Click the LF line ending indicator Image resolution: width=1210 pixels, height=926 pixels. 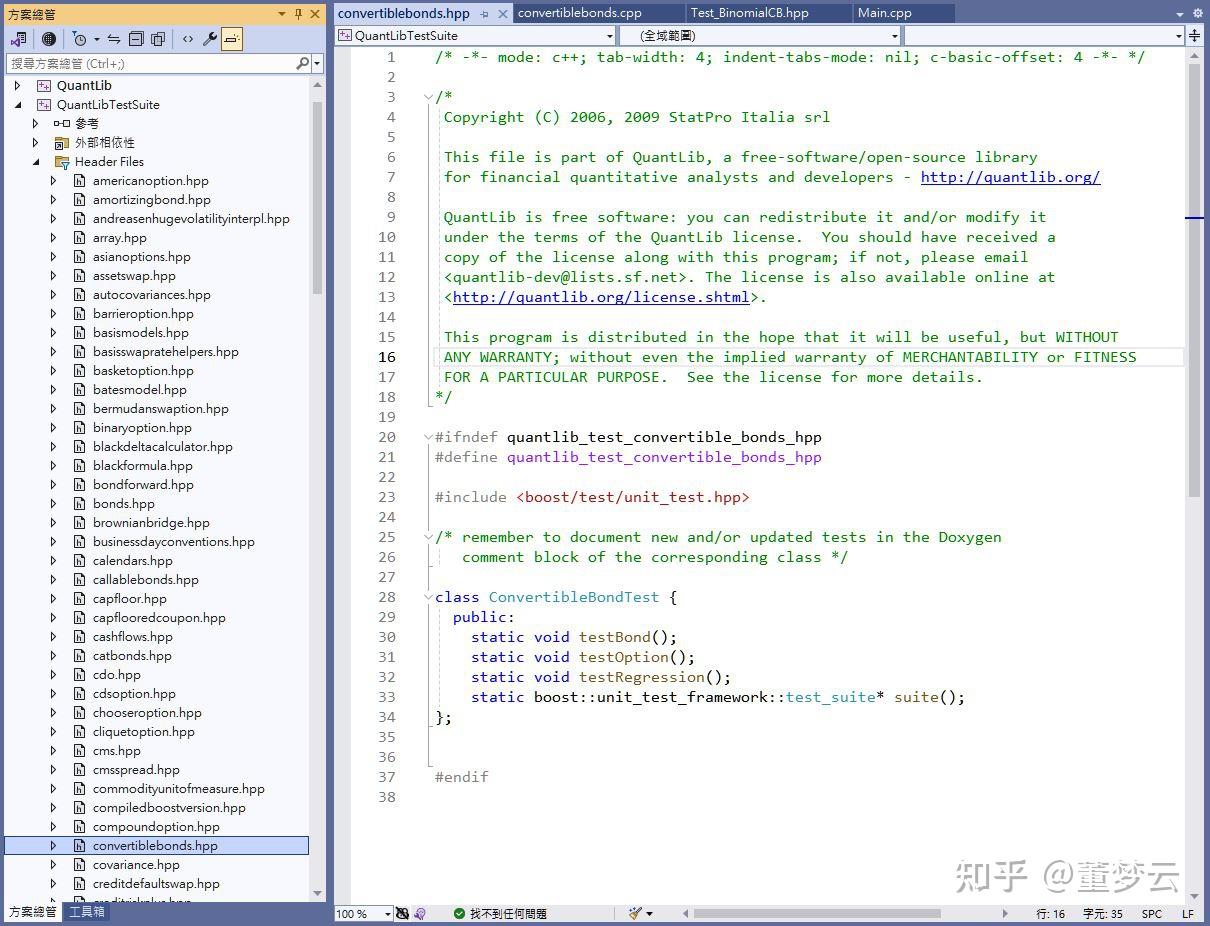tap(1188, 914)
